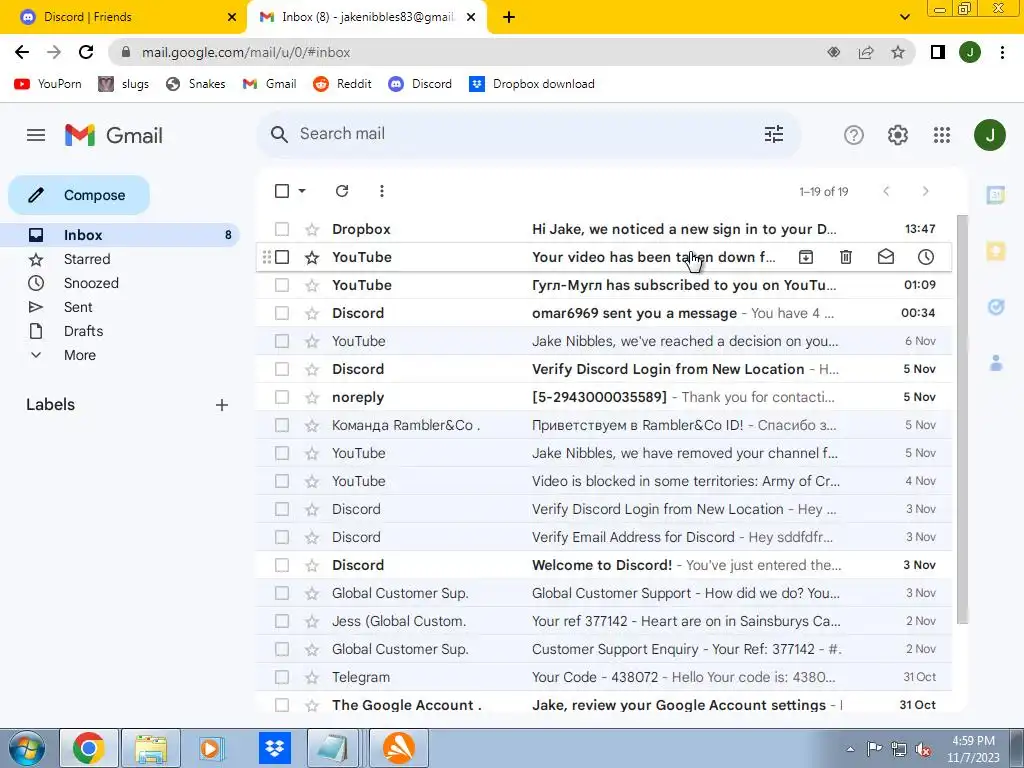Refresh the inbox list
Screen dimensions: 1024x768
pos(342,191)
